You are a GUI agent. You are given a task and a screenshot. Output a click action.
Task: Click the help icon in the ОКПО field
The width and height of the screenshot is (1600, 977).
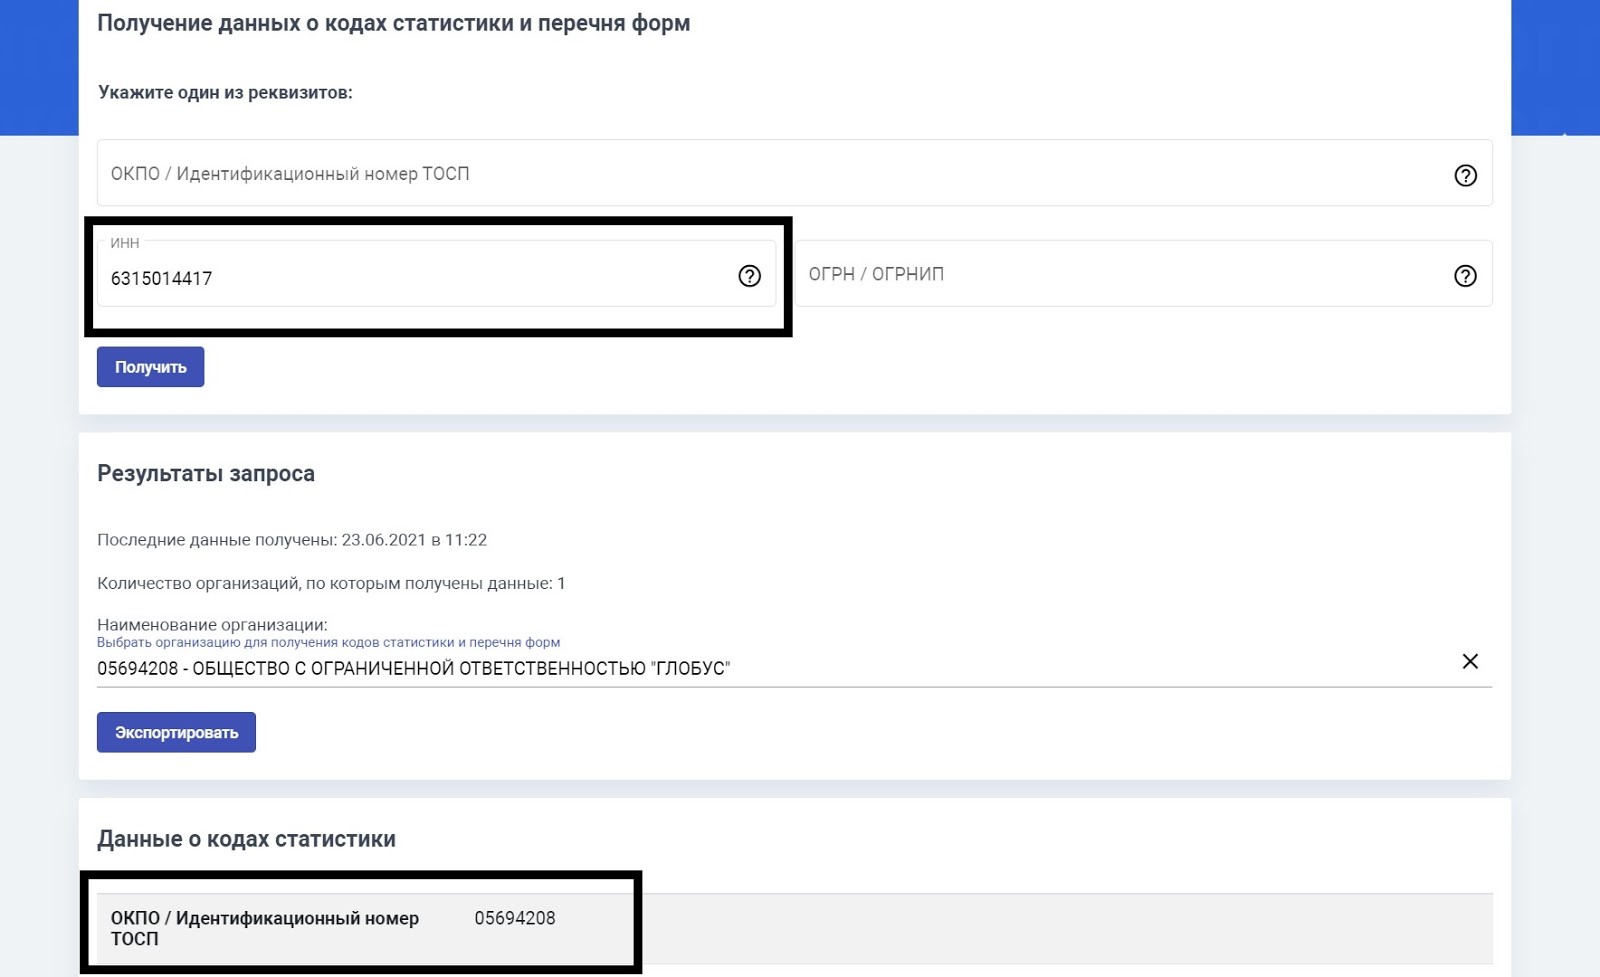click(x=1465, y=175)
